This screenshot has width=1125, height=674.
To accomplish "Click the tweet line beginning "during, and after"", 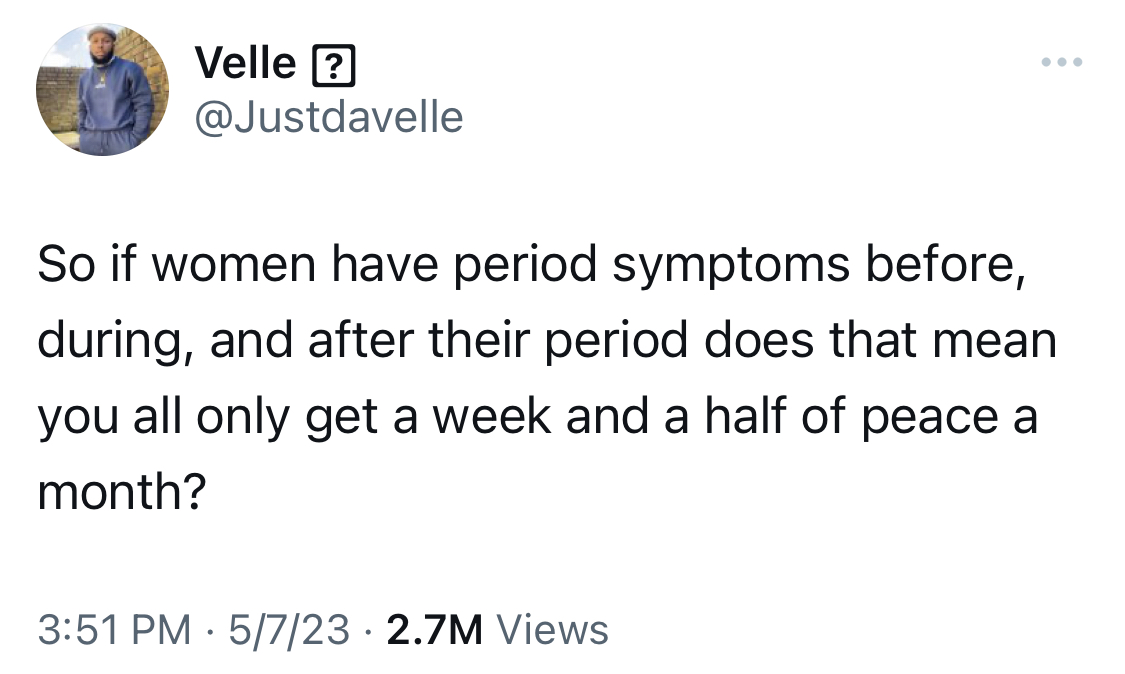I will click(547, 342).
